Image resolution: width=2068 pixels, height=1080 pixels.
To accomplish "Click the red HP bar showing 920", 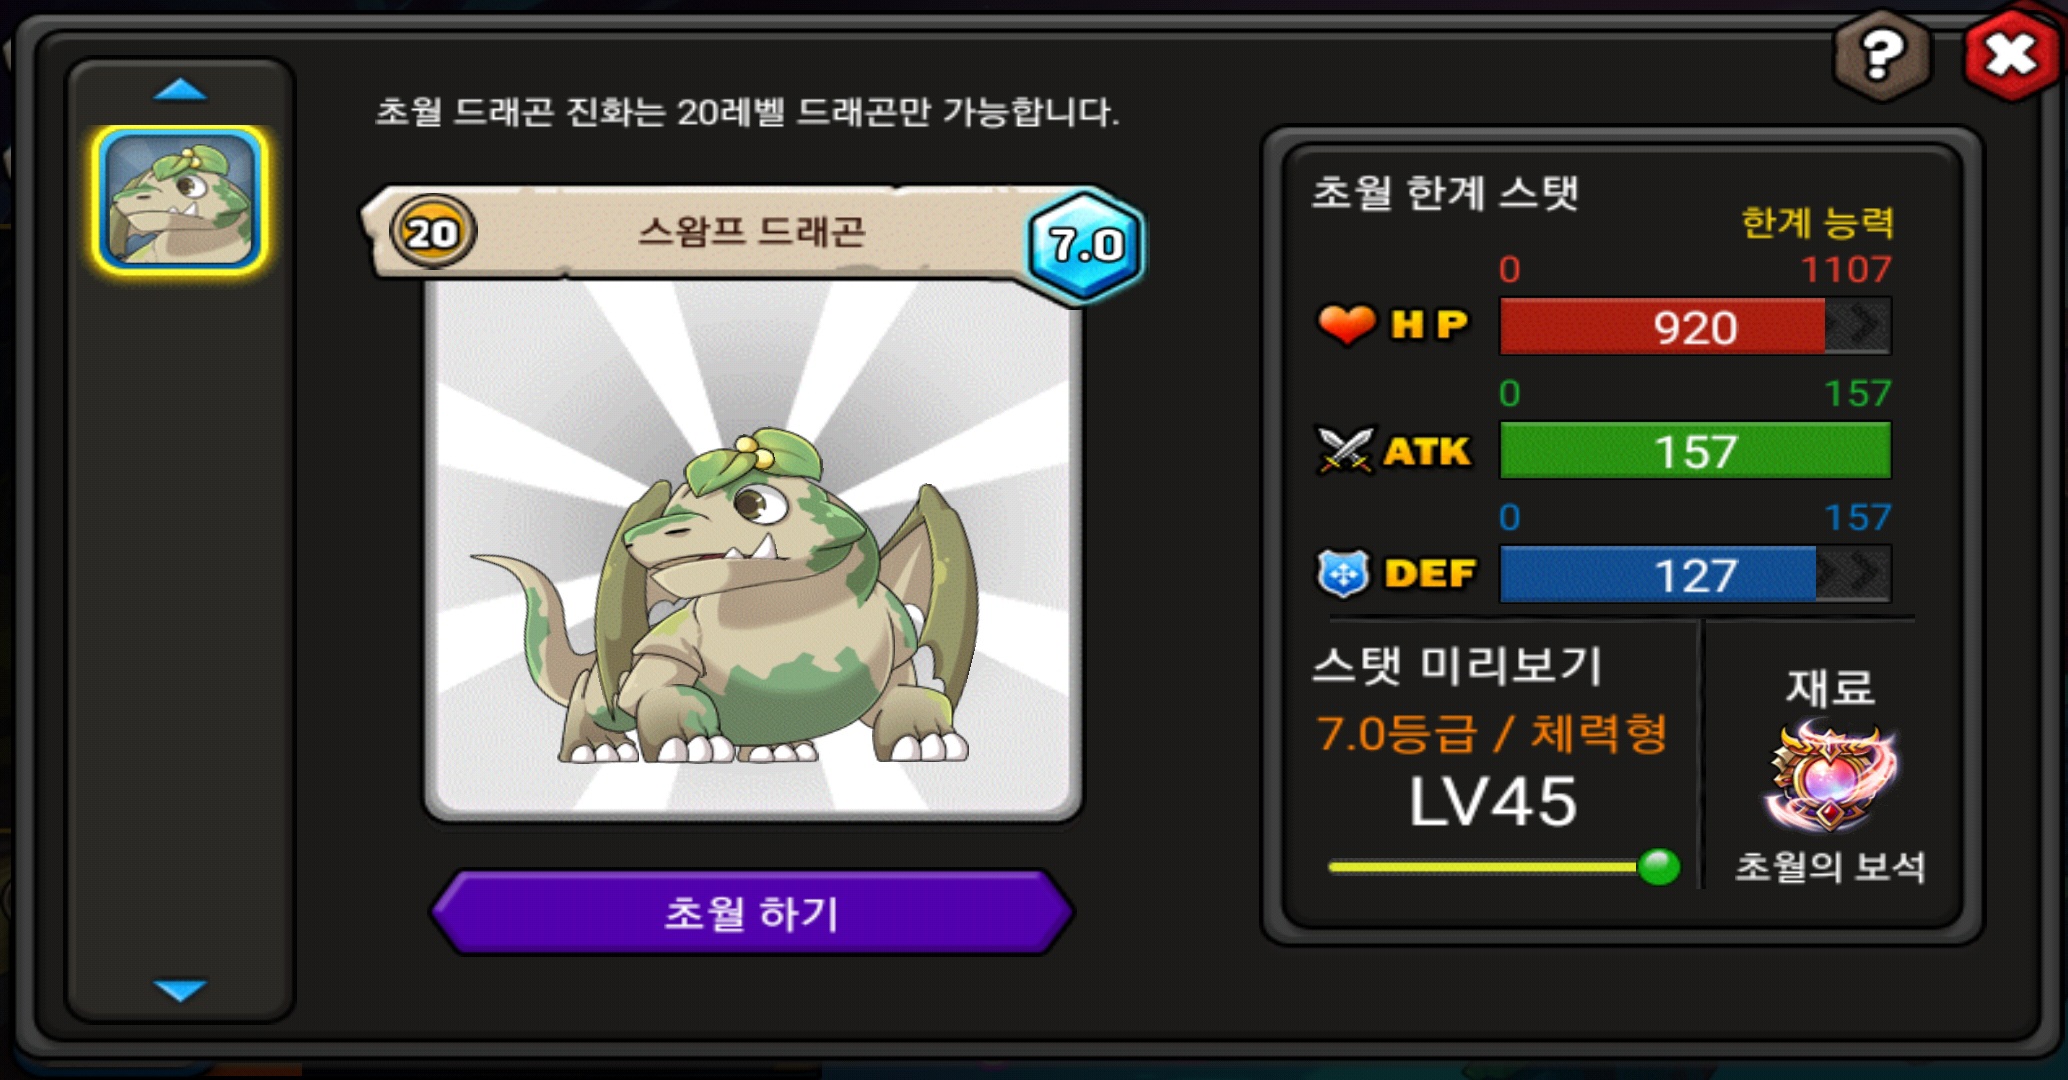I will (x=1695, y=326).
